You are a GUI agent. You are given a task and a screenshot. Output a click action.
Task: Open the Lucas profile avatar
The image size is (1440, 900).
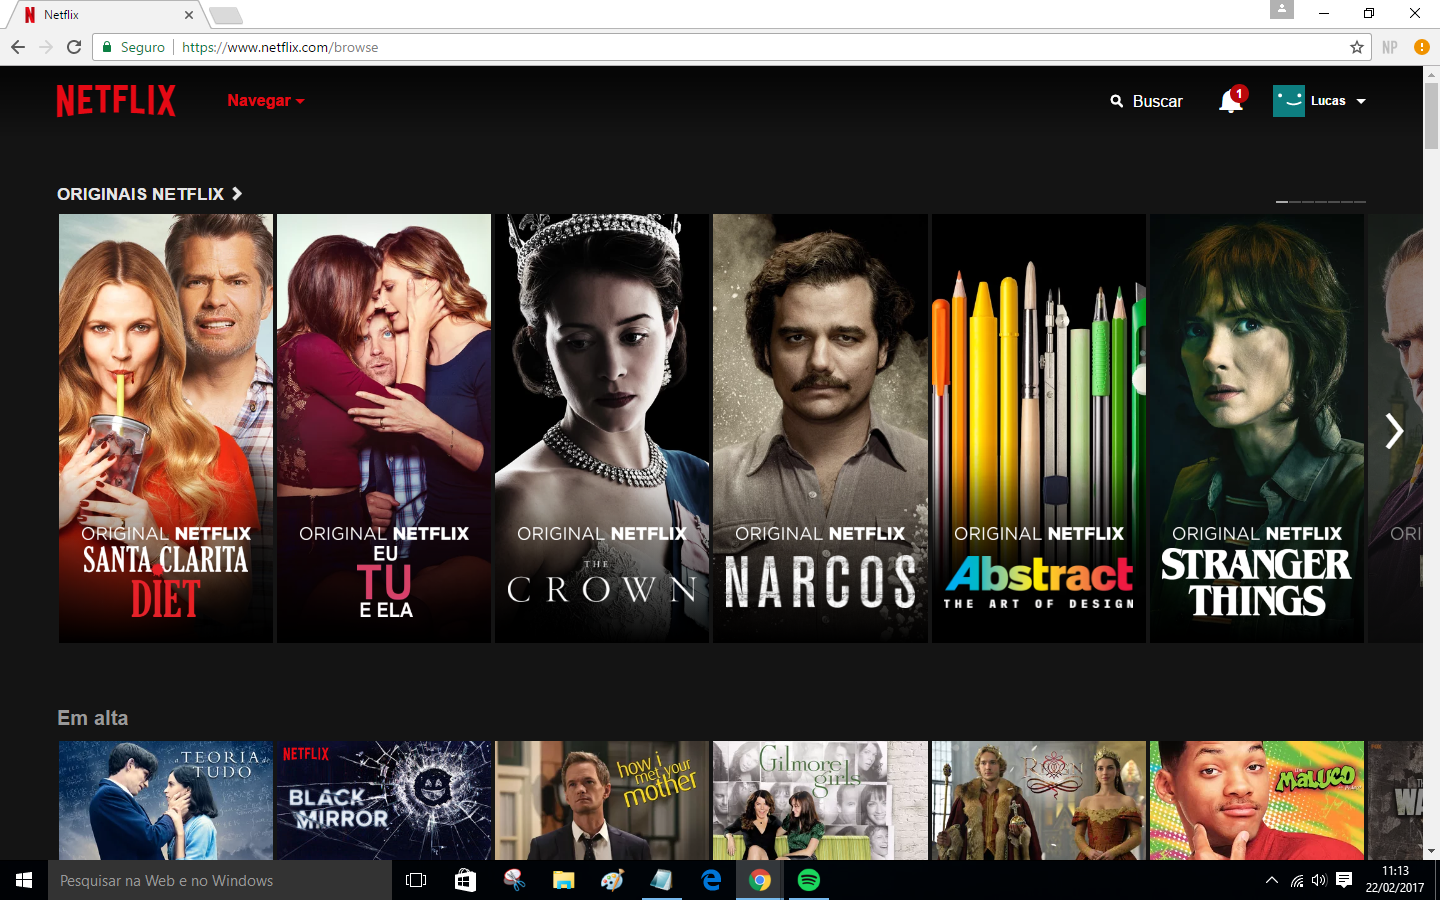point(1289,101)
